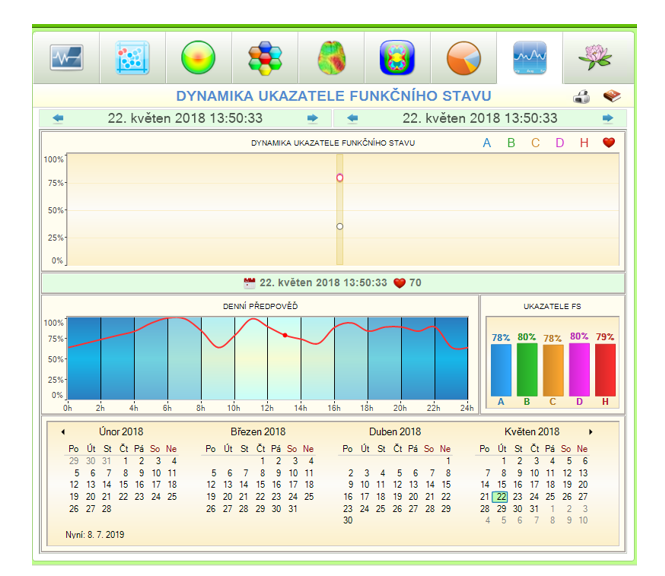Select day 23 in Květen 2018
Screen dimensions: 665x576
517,497
